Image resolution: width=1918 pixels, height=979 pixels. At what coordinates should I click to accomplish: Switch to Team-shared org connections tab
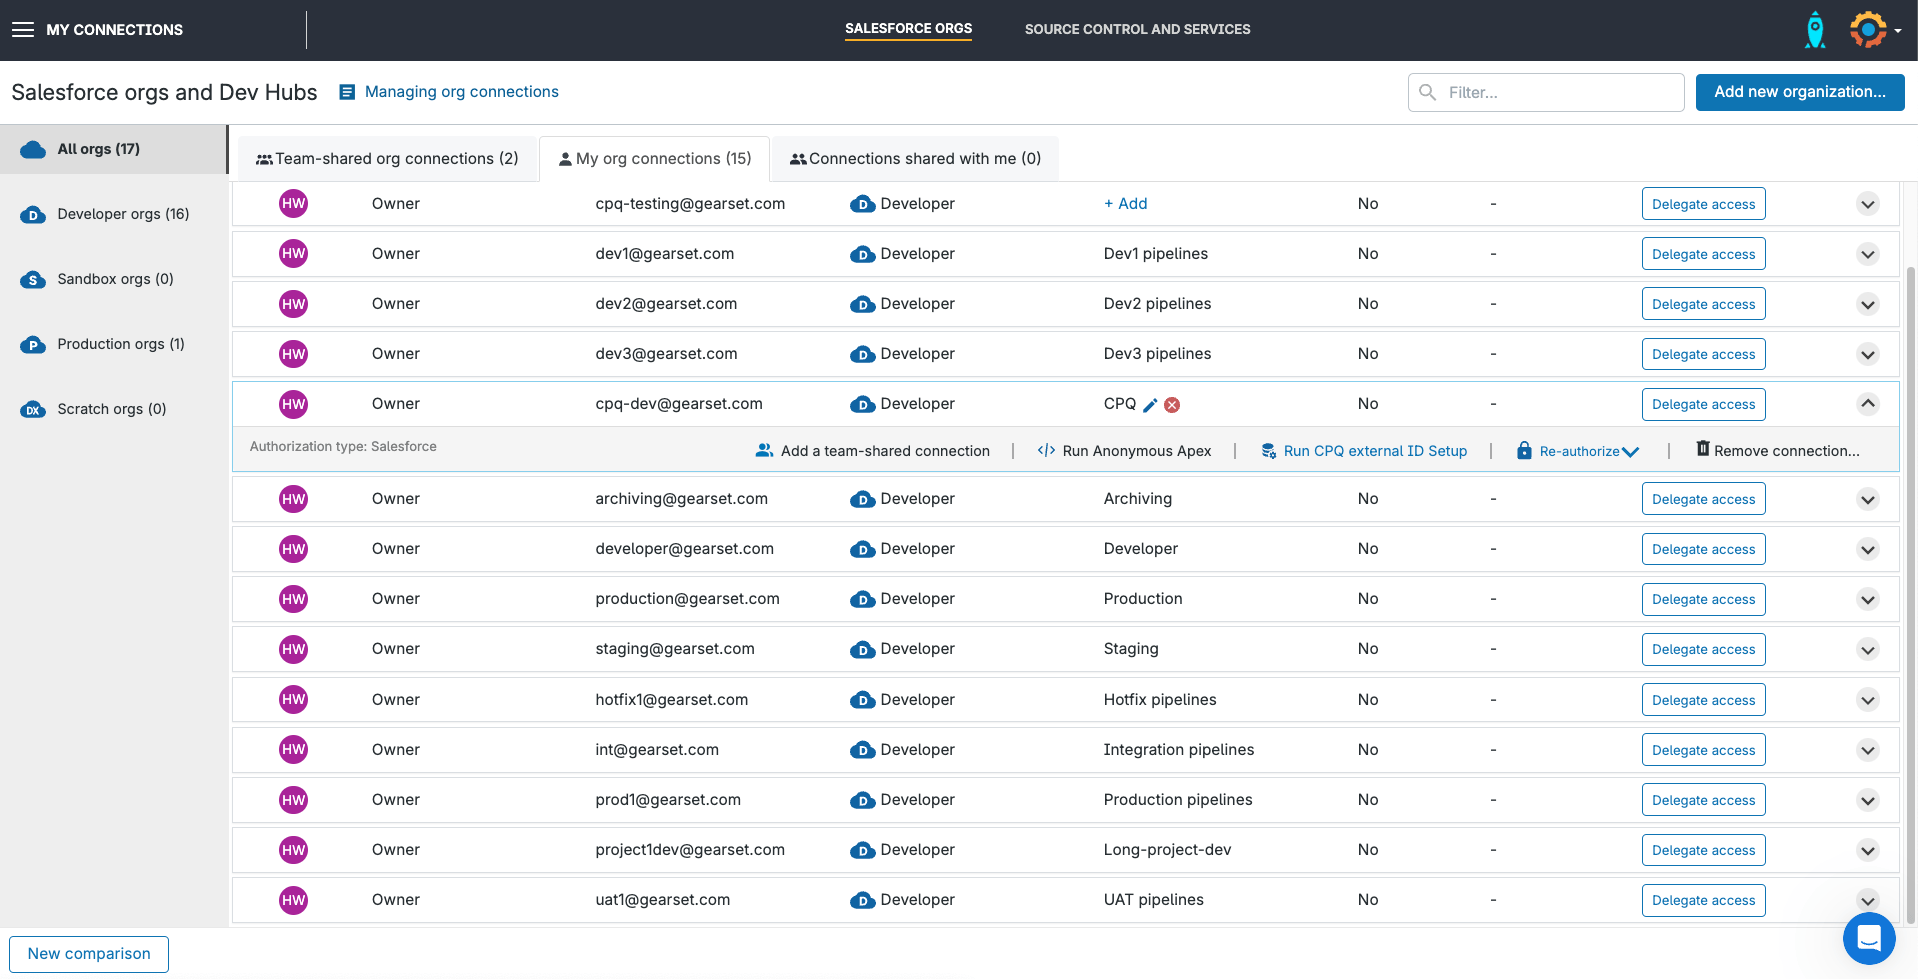387,159
